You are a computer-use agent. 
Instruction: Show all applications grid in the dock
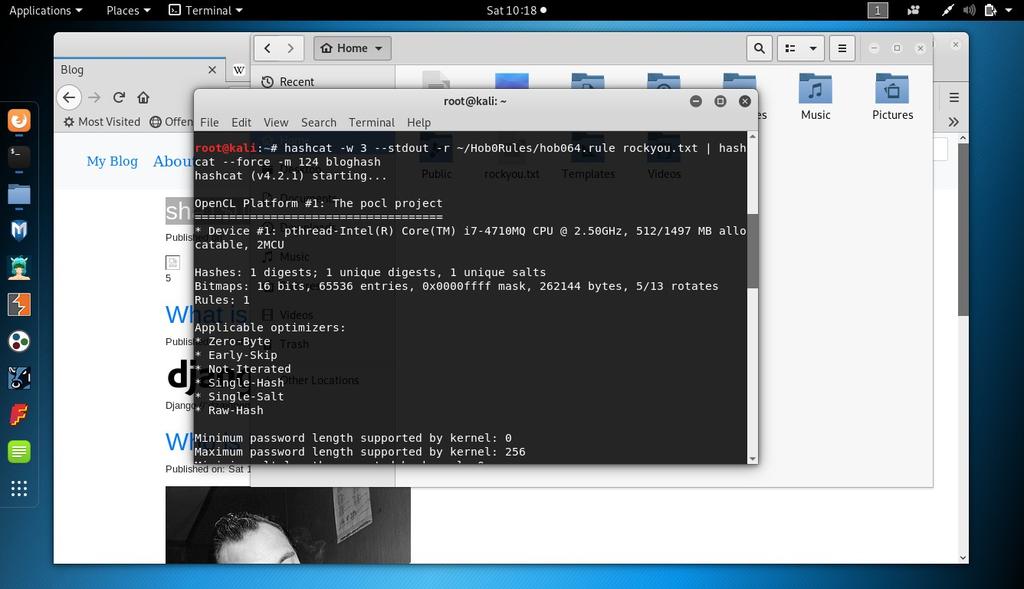click(19, 488)
